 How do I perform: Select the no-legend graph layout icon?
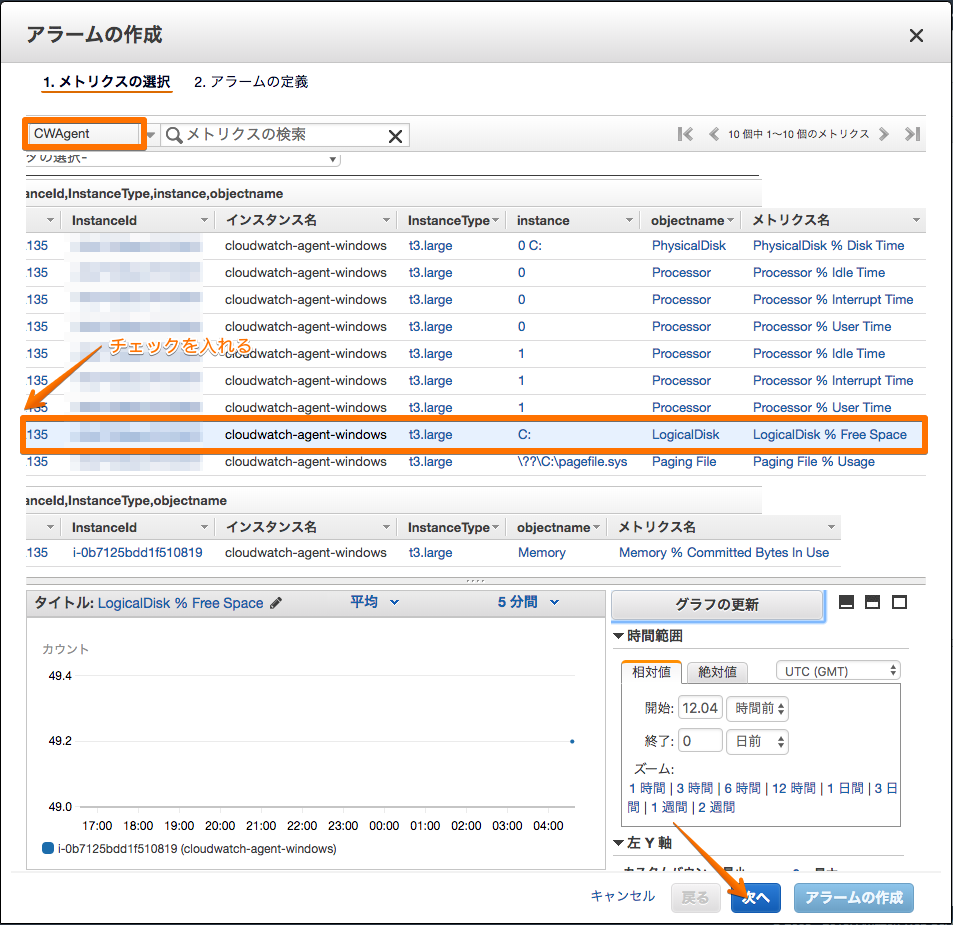coord(899,601)
